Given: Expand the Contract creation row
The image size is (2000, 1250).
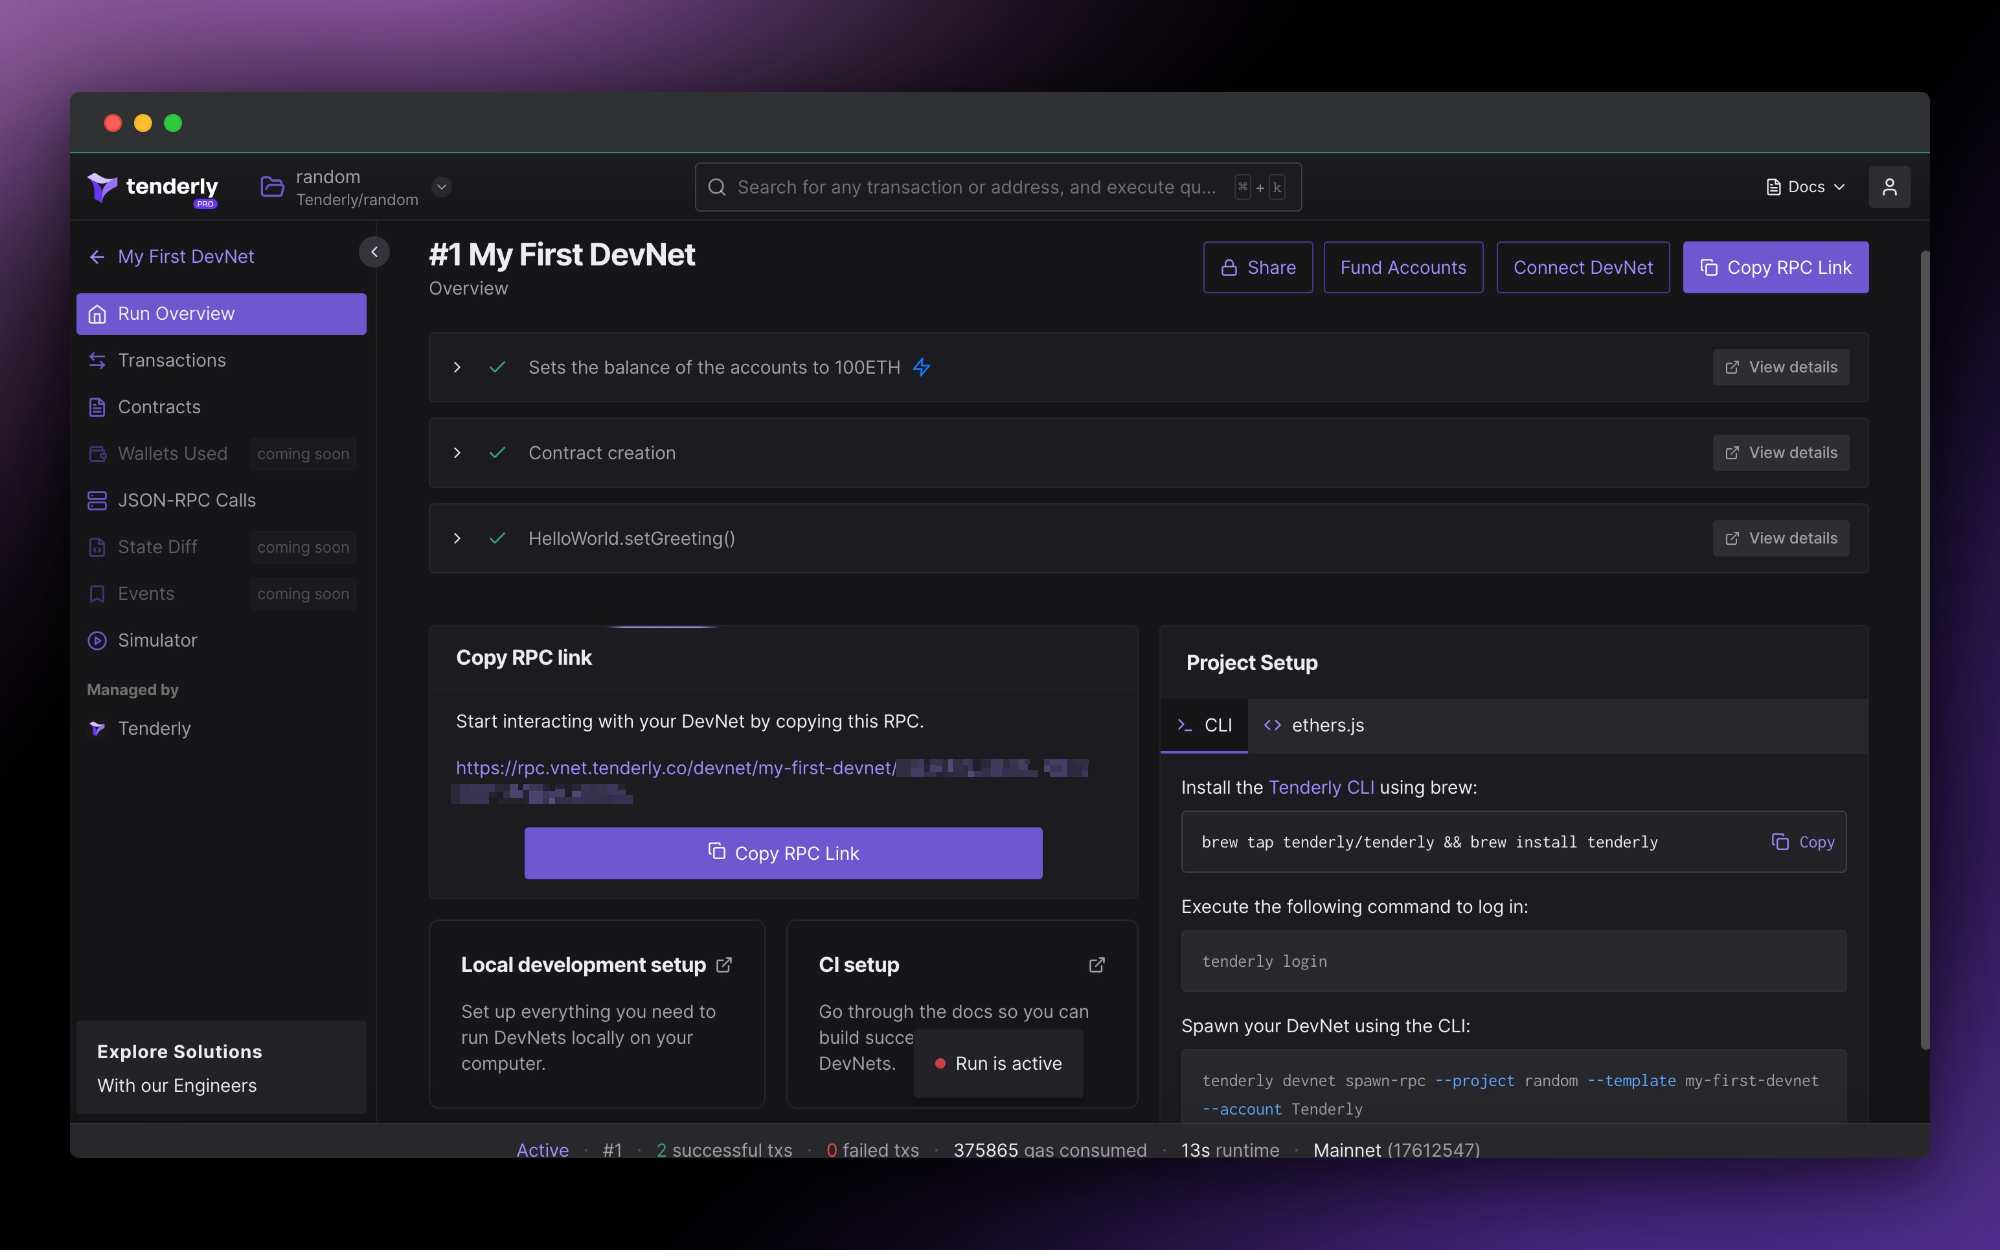Looking at the screenshot, I should point(457,453).
